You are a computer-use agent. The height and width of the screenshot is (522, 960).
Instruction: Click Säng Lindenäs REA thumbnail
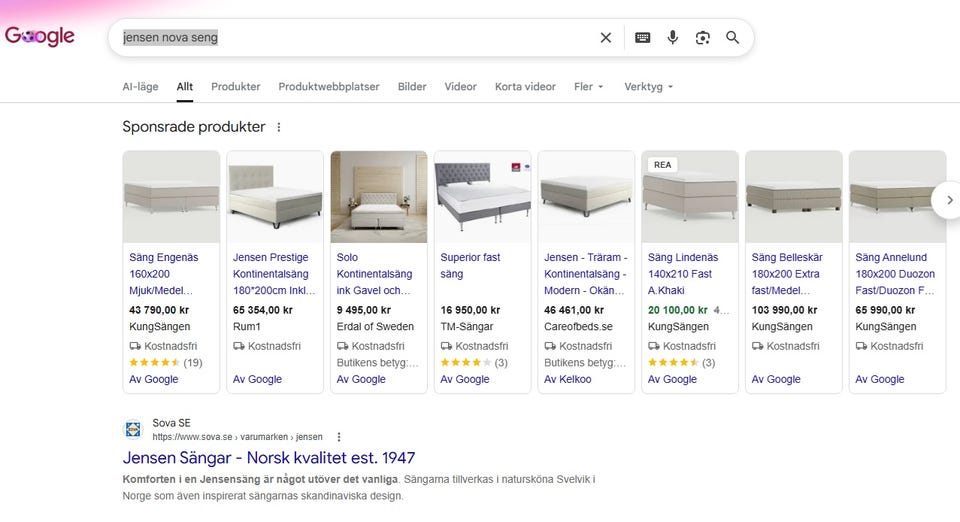click(690, 196)
